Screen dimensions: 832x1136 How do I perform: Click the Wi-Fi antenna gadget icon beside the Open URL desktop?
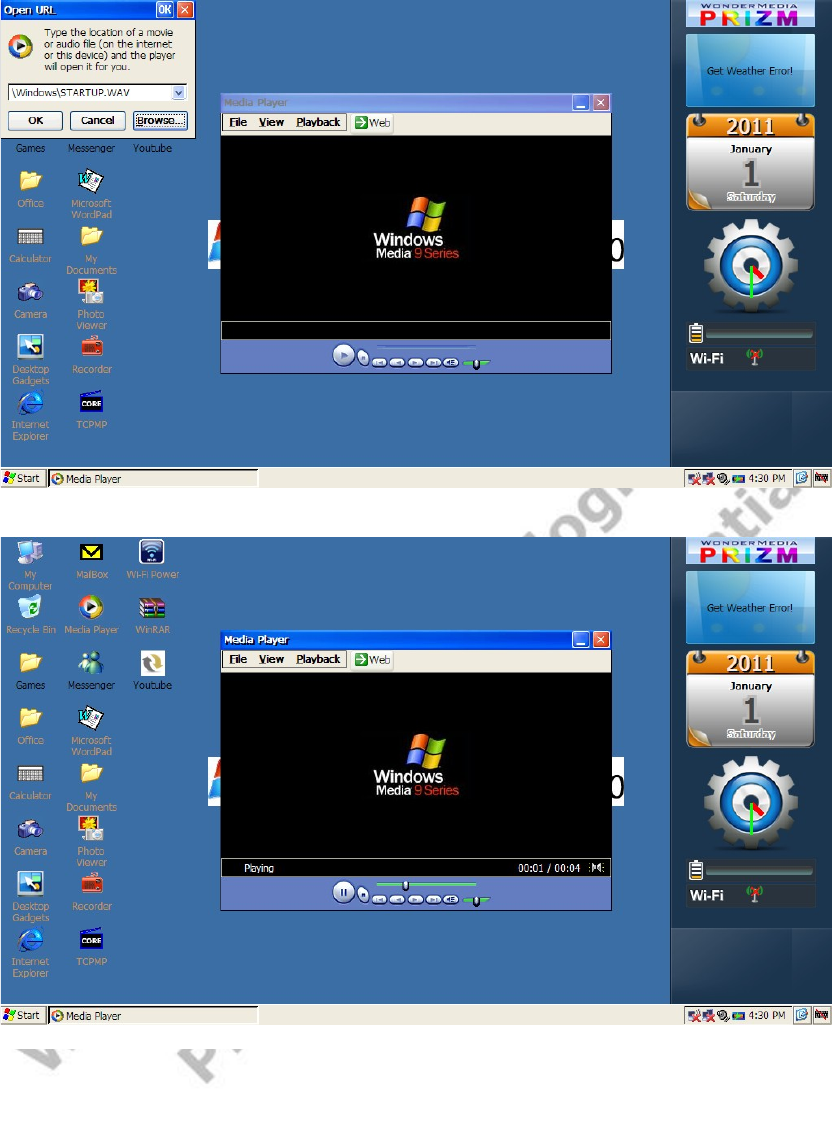coord(754,357)
